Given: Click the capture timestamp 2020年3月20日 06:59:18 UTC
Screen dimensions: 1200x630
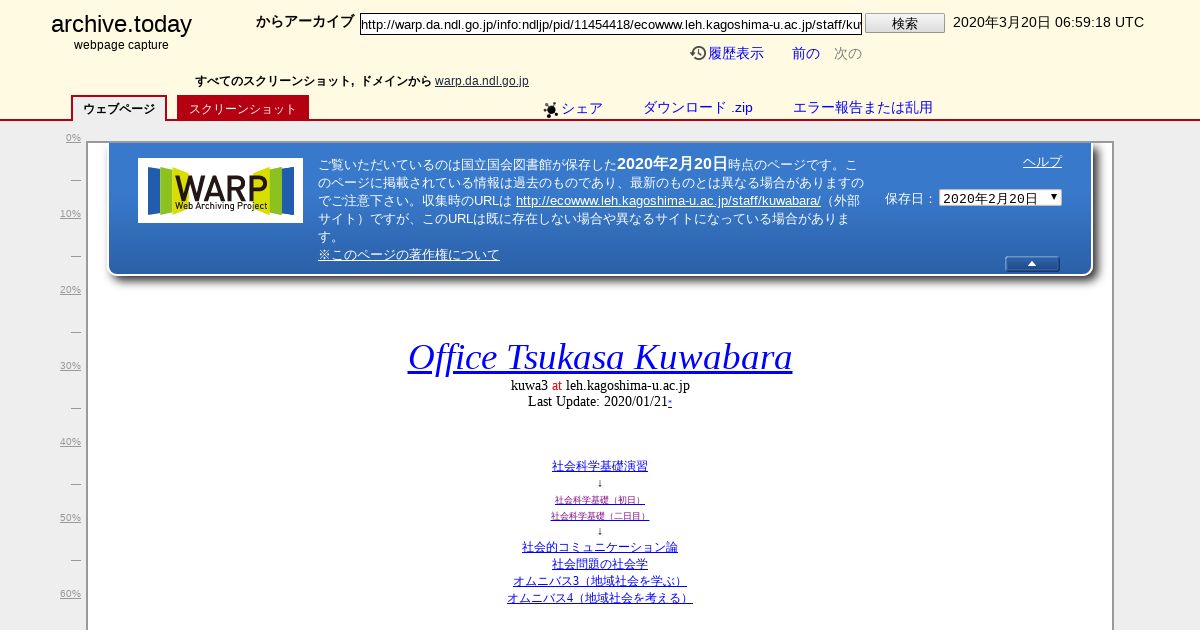Looking at the screenshot, I should click(x=1048, y=22).
